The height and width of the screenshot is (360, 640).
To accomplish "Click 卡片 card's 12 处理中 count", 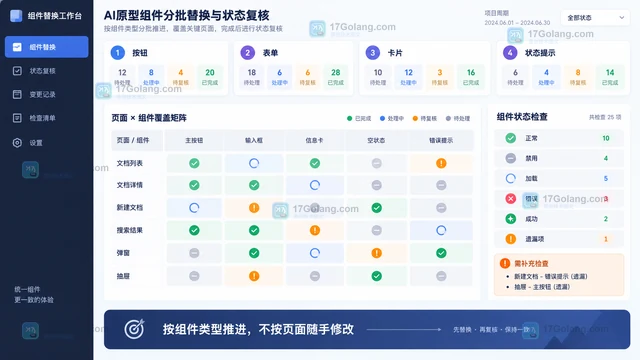I will click(409, 76).
